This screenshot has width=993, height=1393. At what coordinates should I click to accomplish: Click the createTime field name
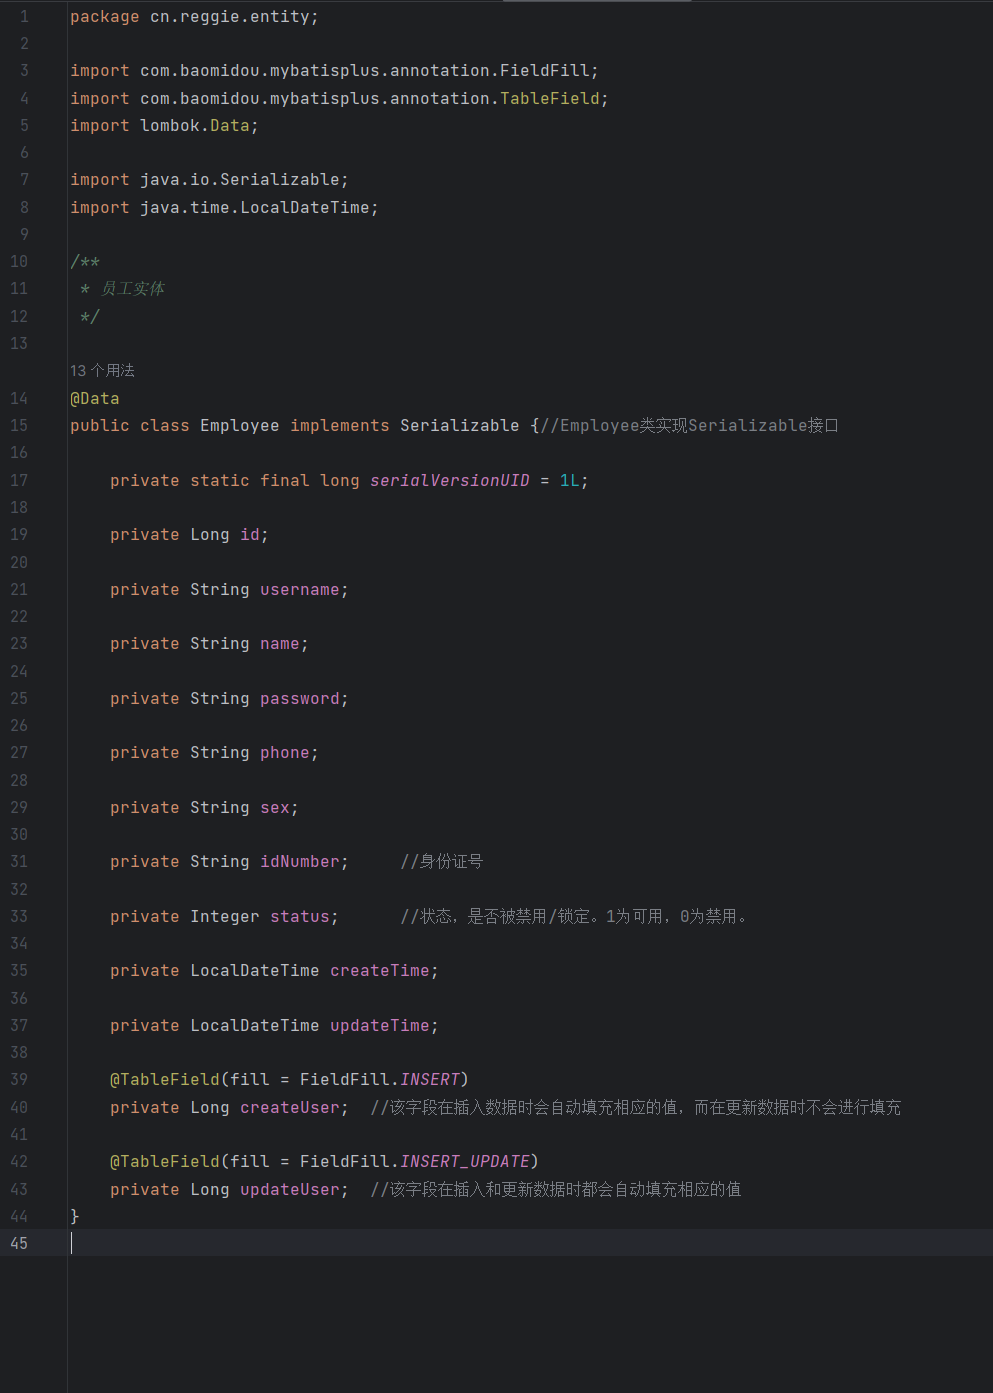(x=380, y=970)
